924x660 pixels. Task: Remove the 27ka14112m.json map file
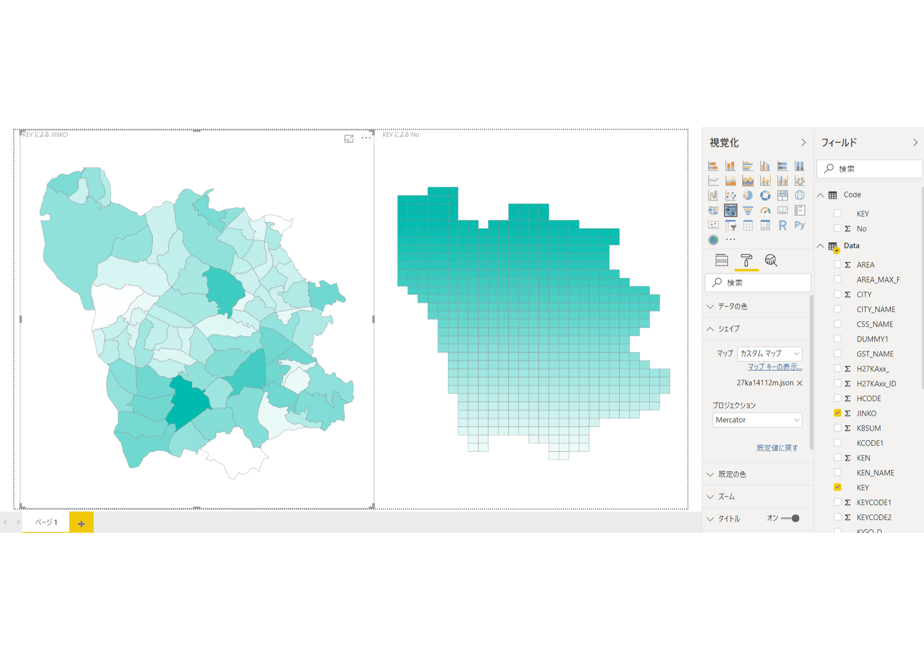click(800, 383)
